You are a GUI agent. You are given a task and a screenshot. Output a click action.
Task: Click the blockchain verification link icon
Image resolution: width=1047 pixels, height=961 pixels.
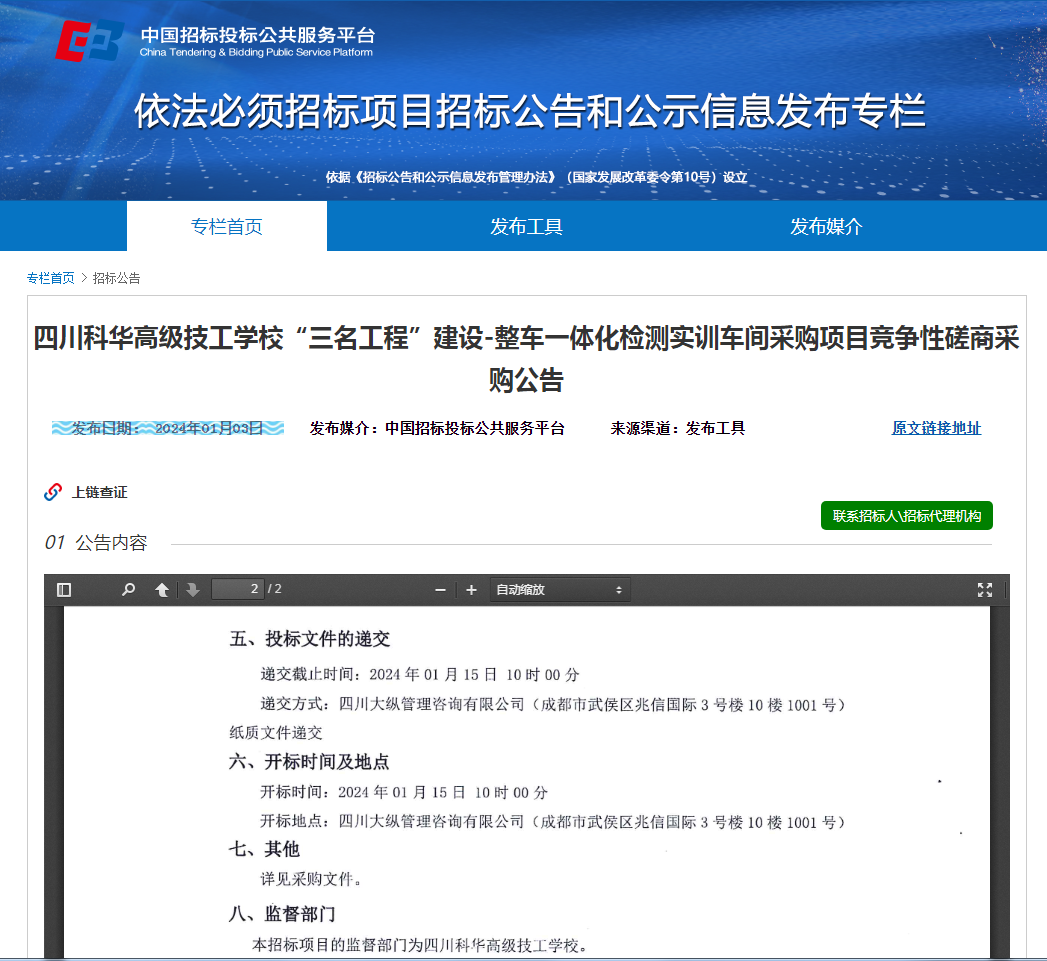53,492
